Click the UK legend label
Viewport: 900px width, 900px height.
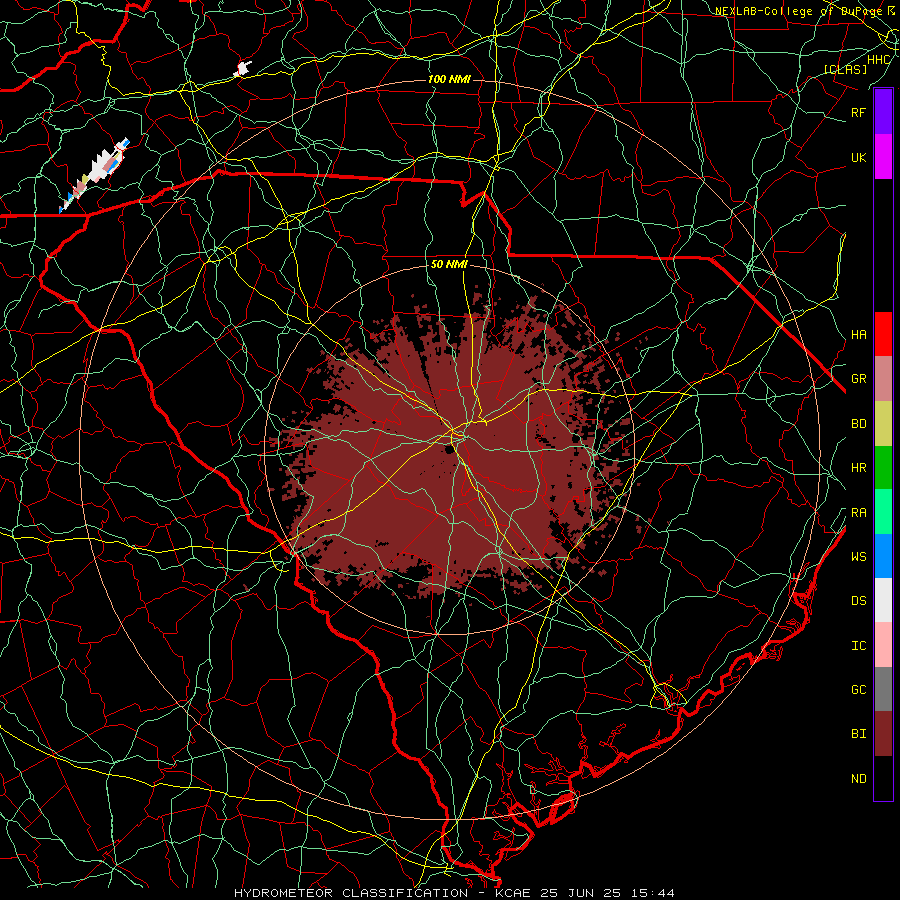pyautogui.click(x=858, y=157)
